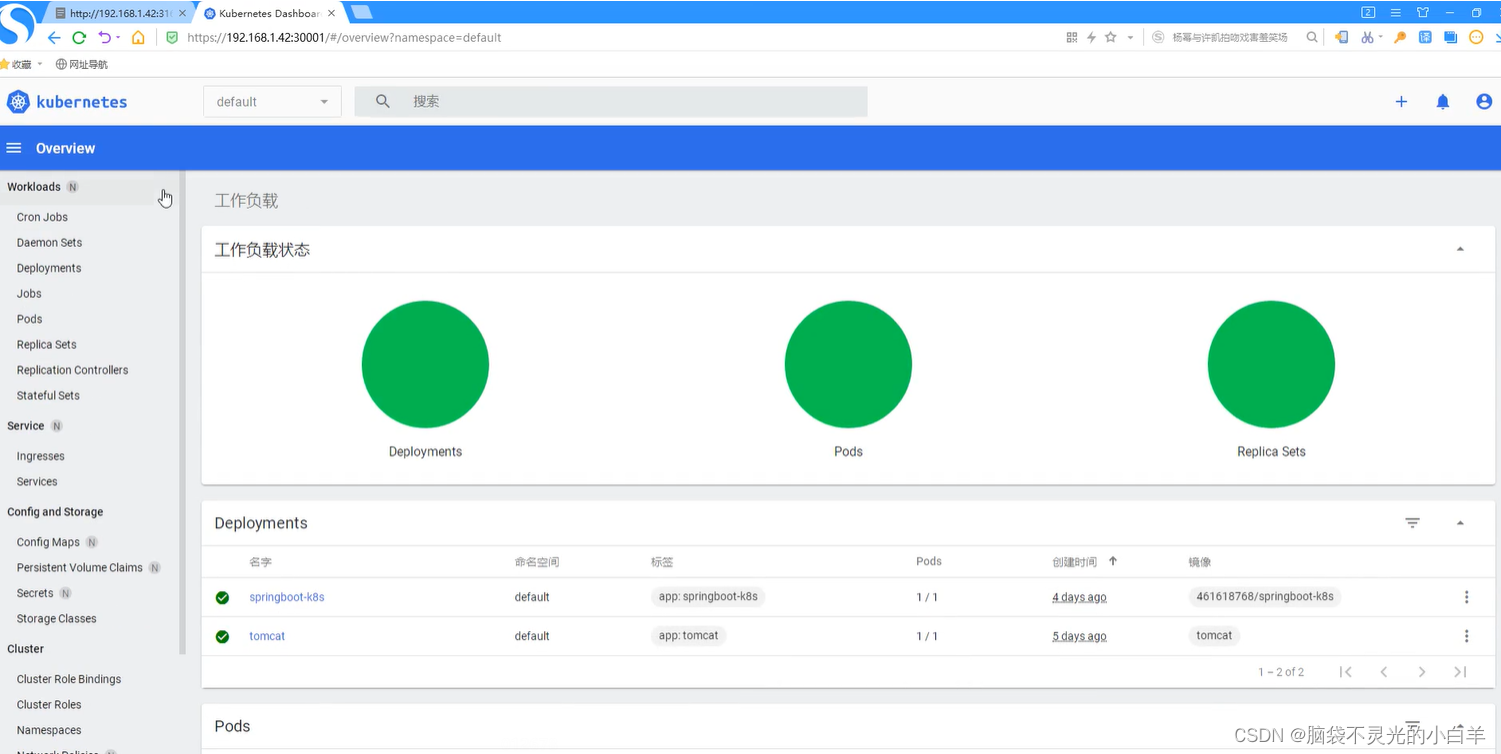1501x754 pixels.
Task: Open Jobs in sidebar
Action: point(29,294)
